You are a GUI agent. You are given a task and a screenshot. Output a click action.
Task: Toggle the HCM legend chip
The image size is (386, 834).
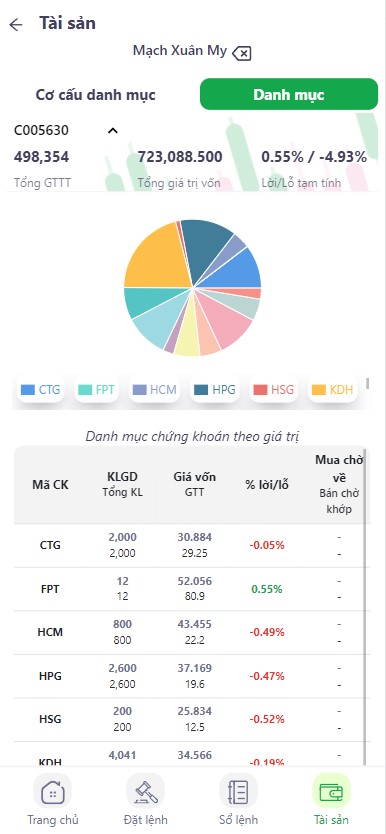coord(155,389)
